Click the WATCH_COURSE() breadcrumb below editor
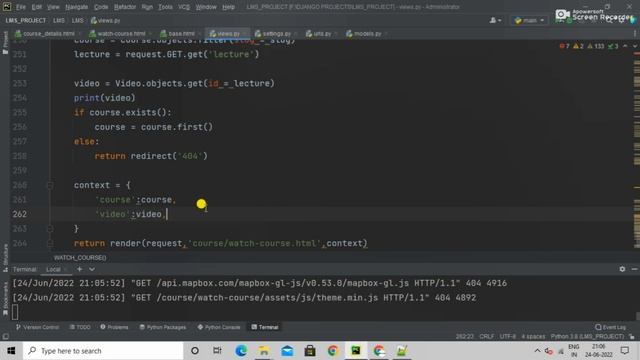This screenshot has width=640, height=360. tap(80, 258)
